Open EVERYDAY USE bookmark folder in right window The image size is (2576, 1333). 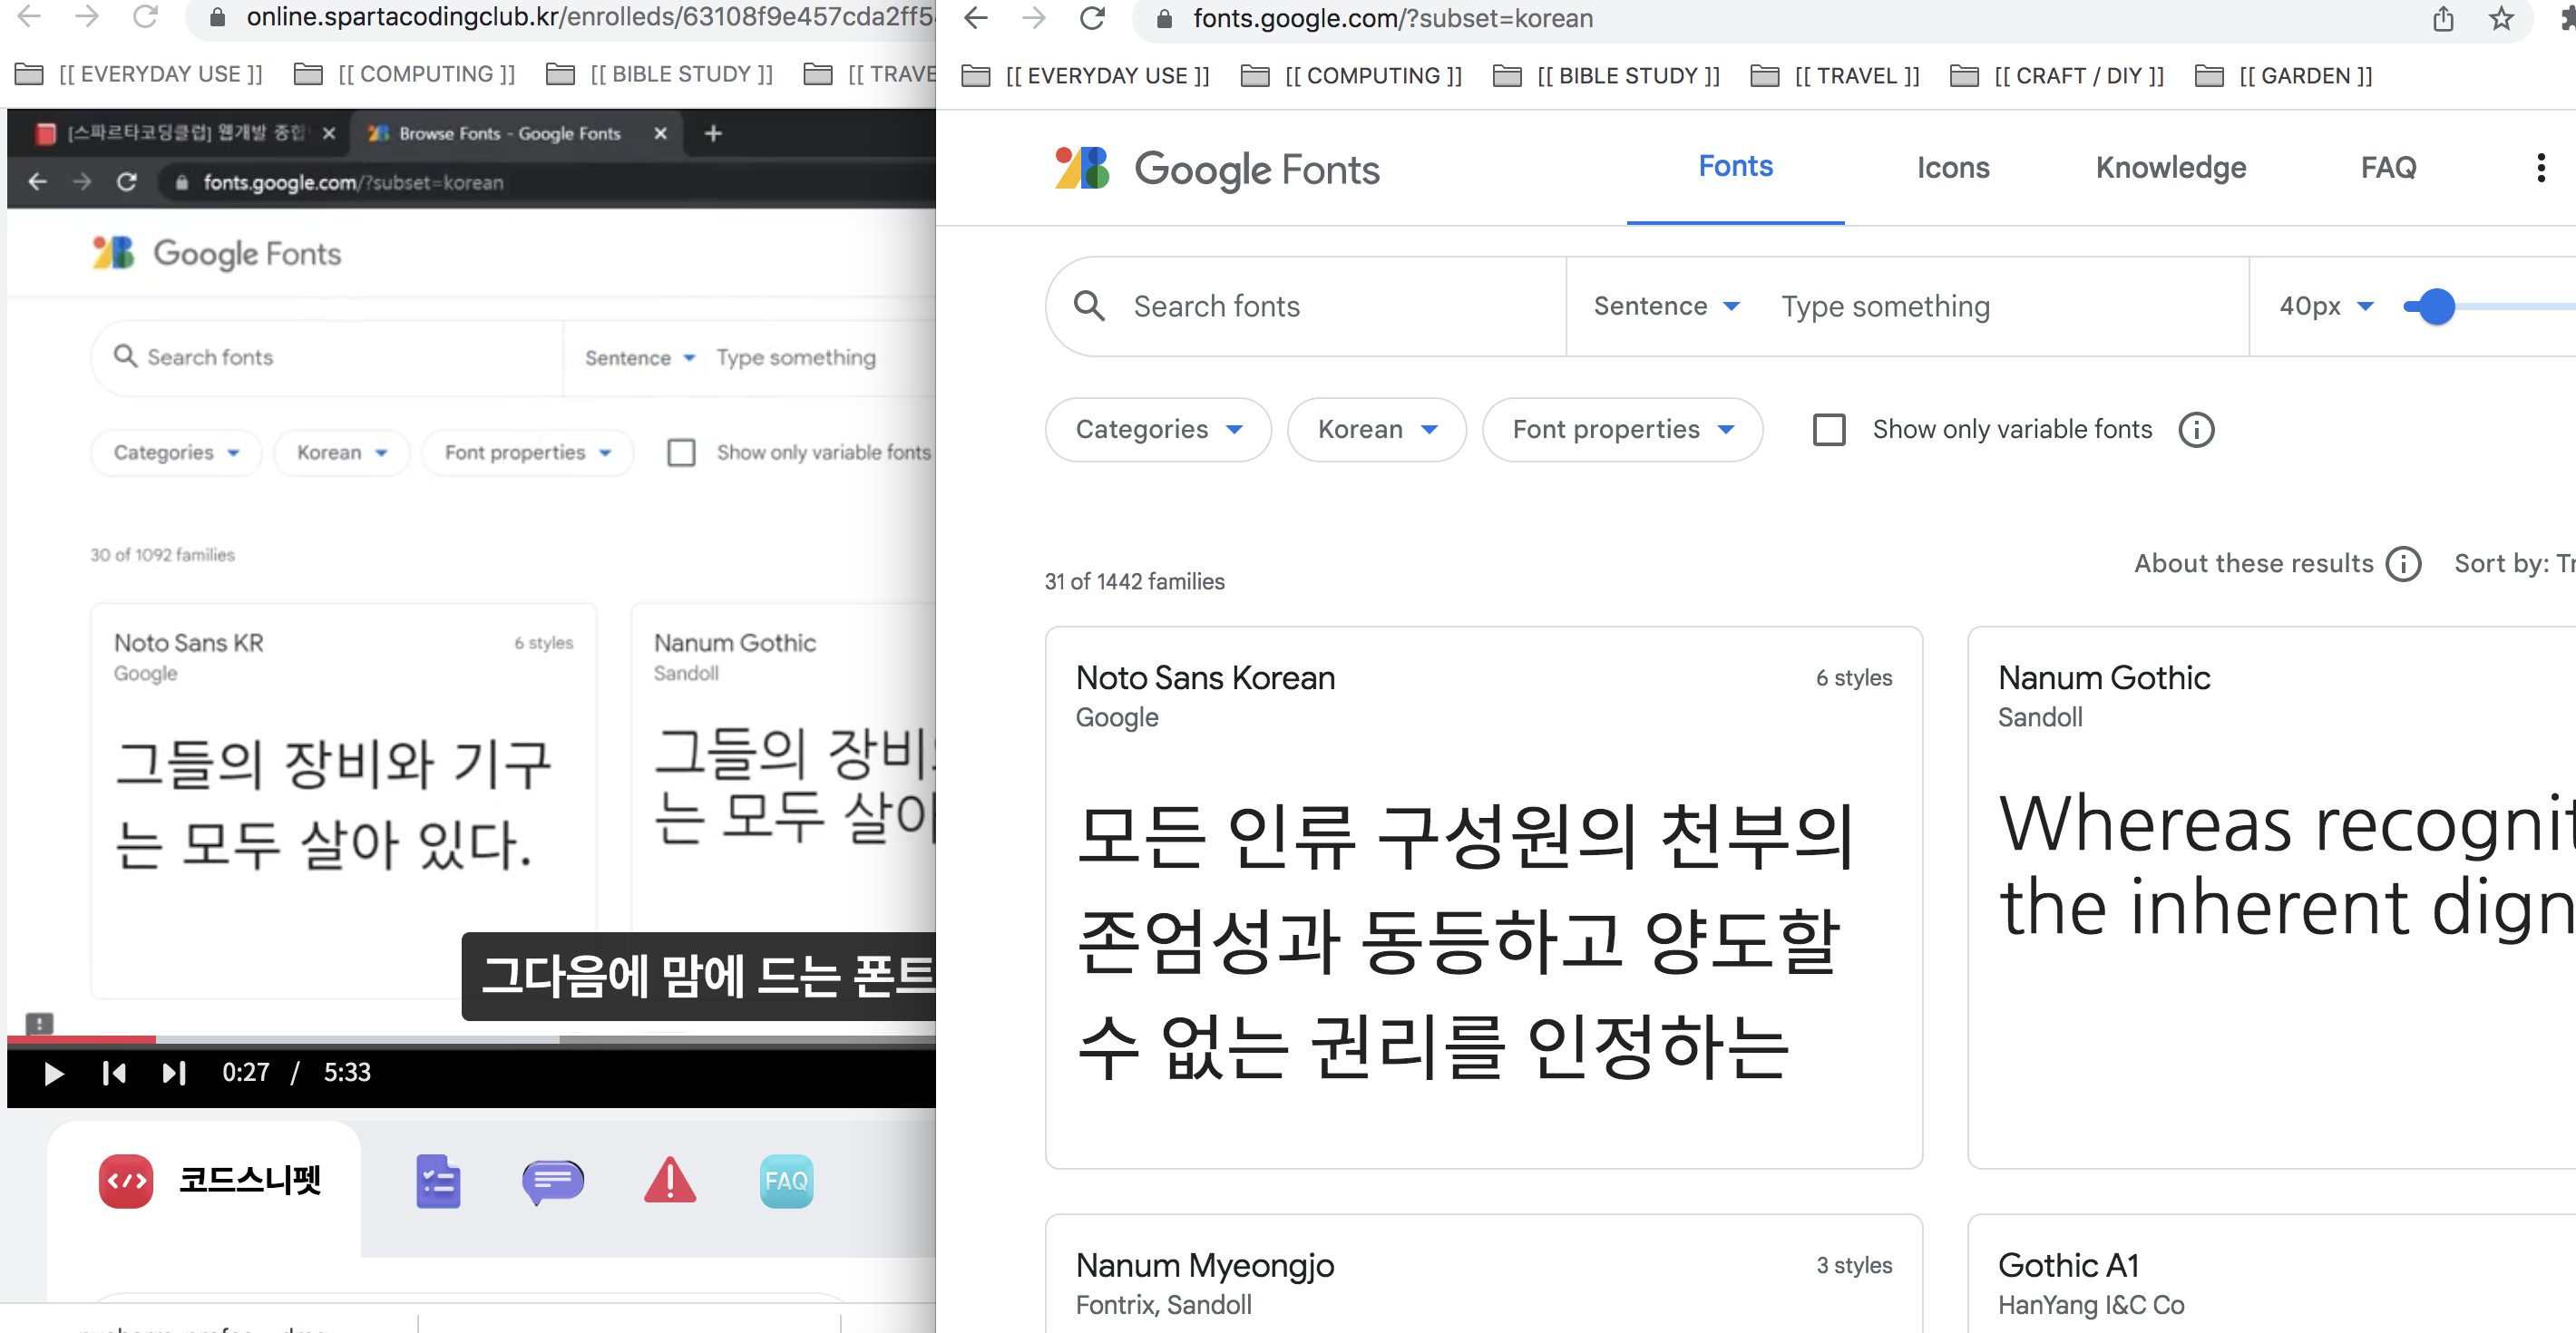pos(1086,76)
